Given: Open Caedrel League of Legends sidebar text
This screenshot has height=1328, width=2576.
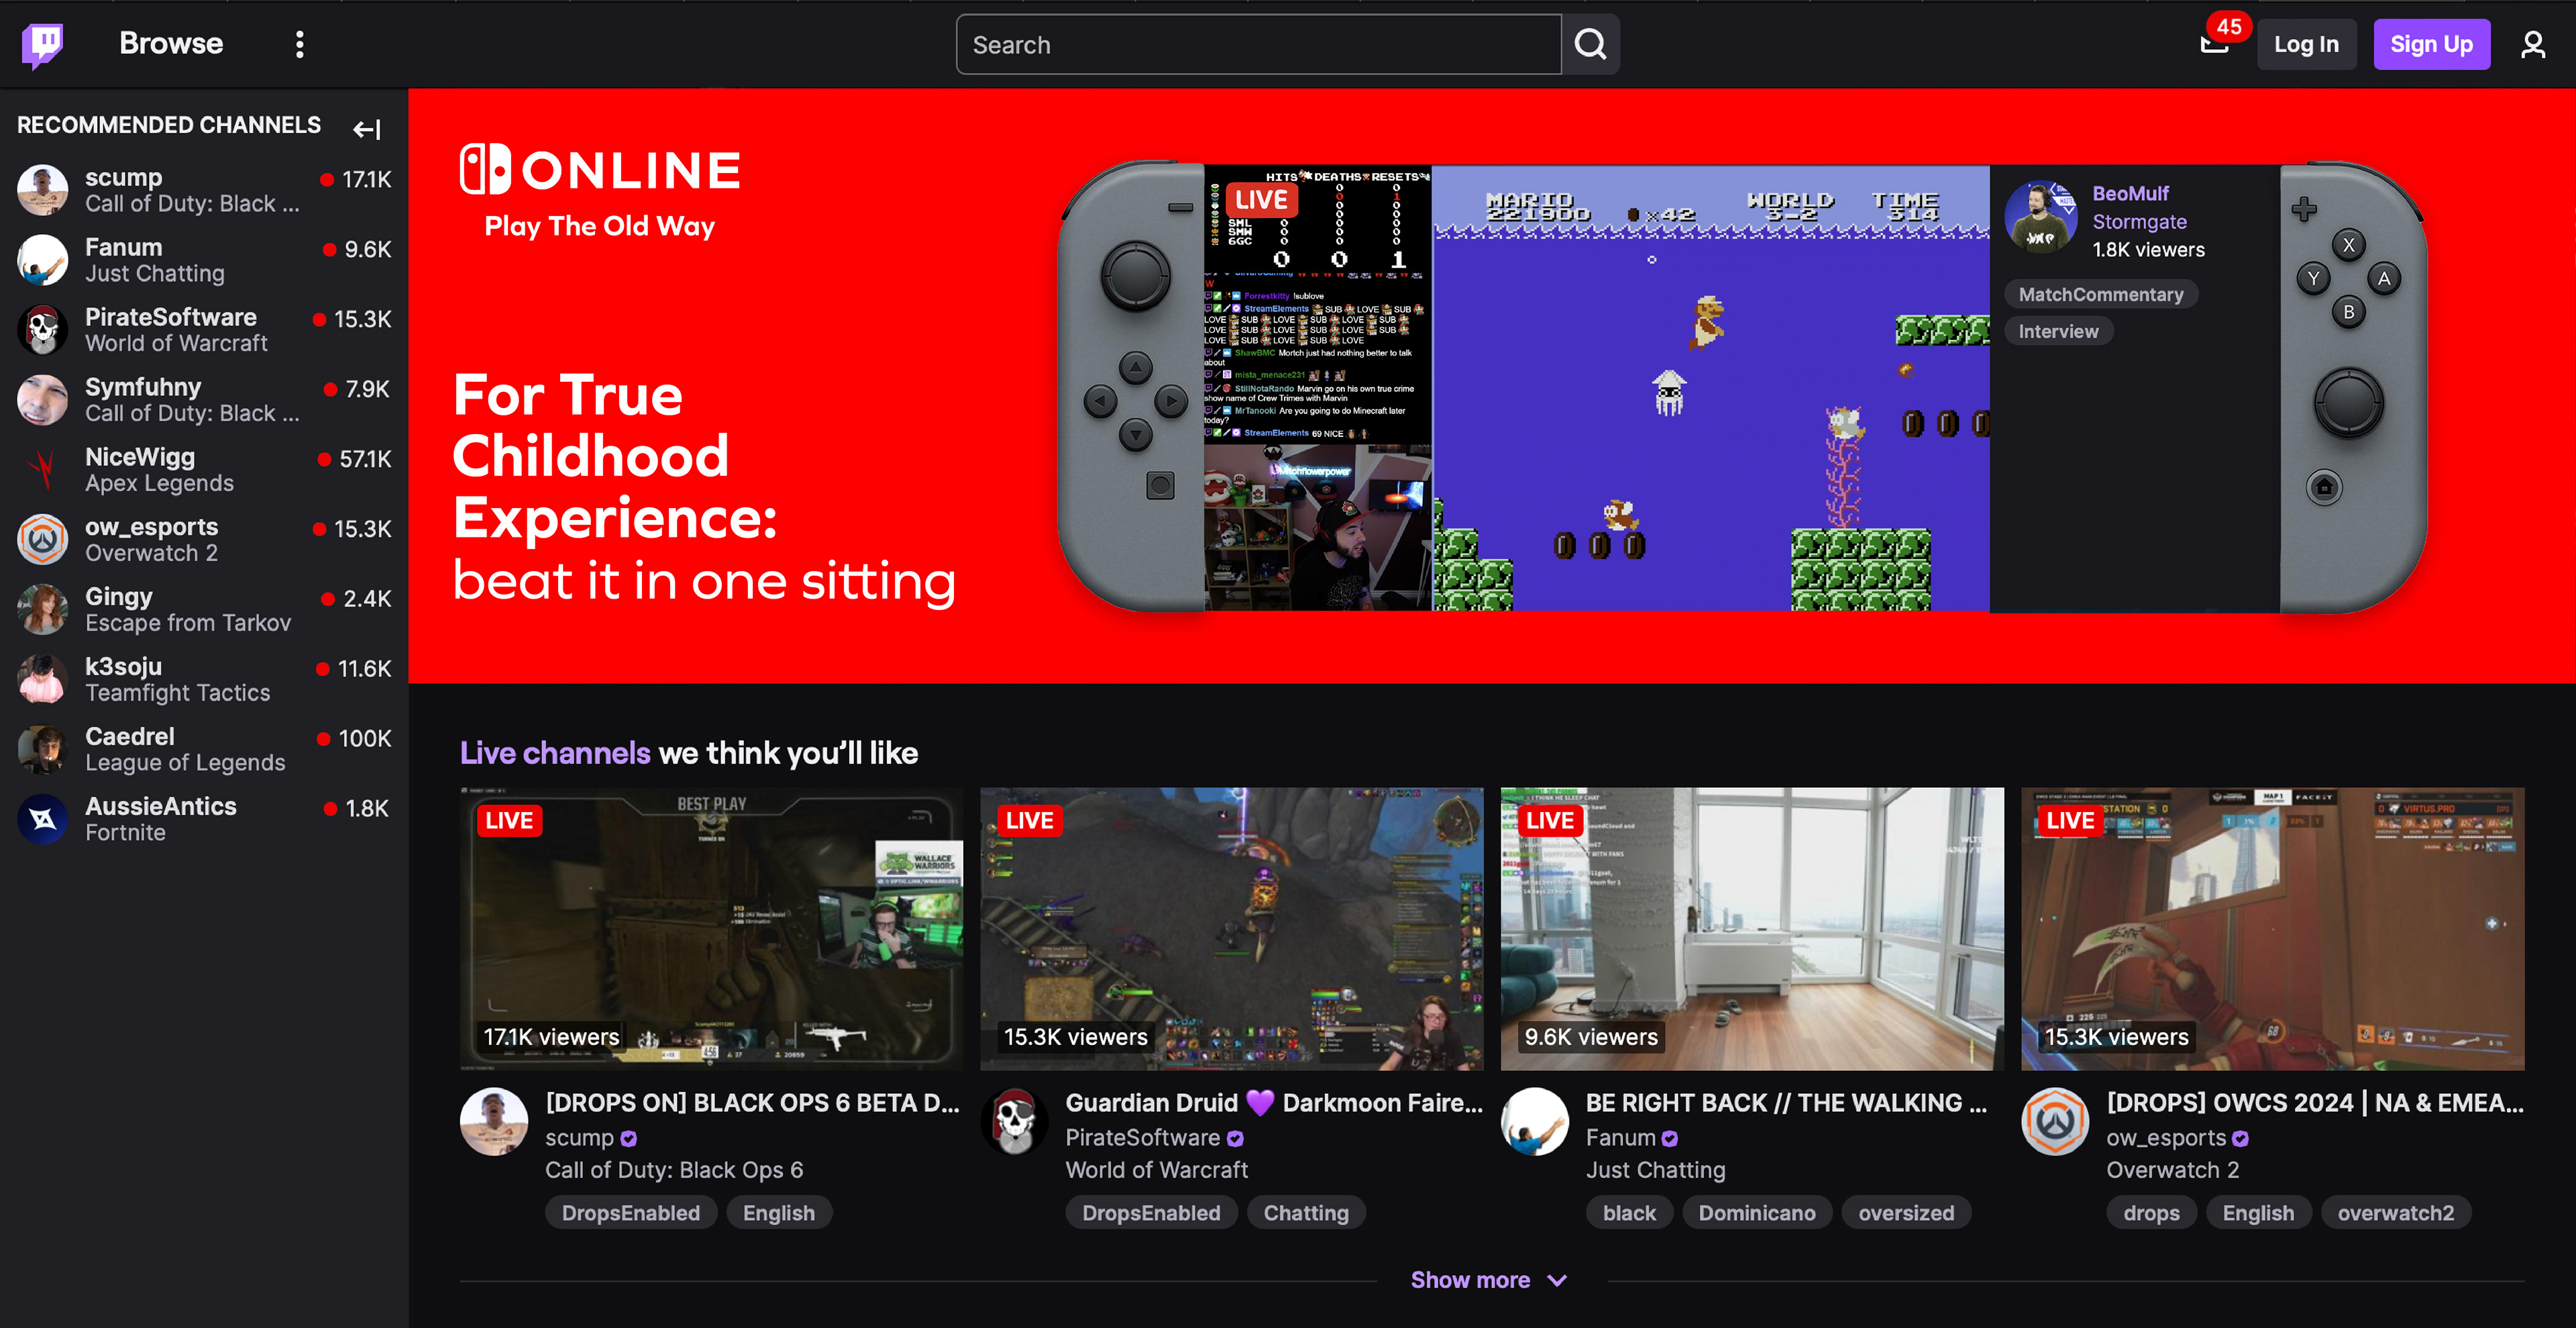Looking at the screenshot, I should [x=185, y=750].
